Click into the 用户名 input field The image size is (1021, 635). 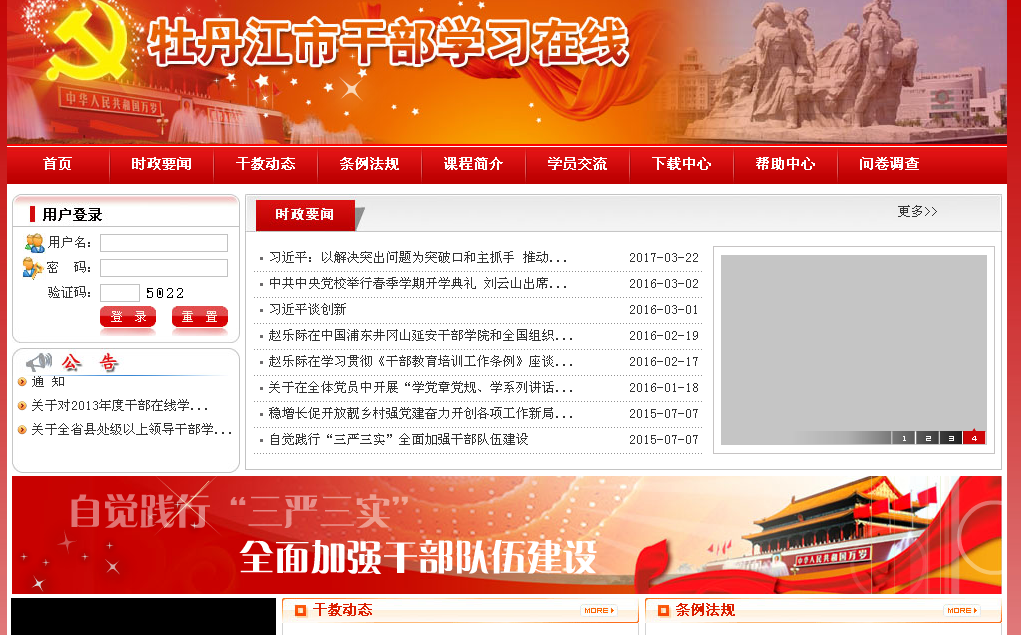click(x=164, y=243)
